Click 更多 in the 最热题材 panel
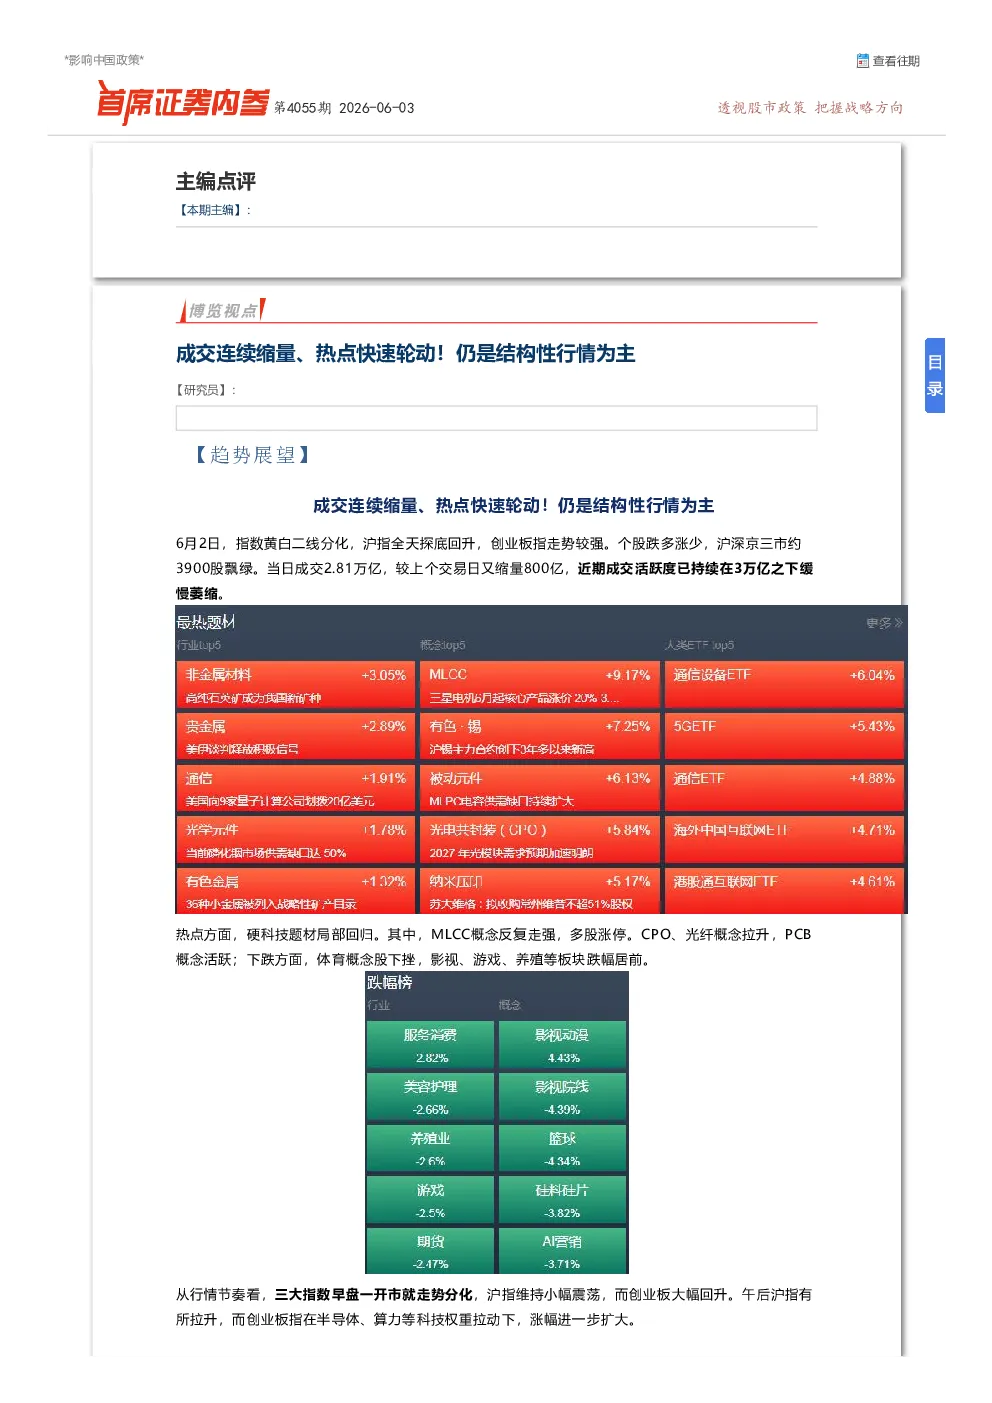Screen dimensions: 992x1403 coord(884,623)
